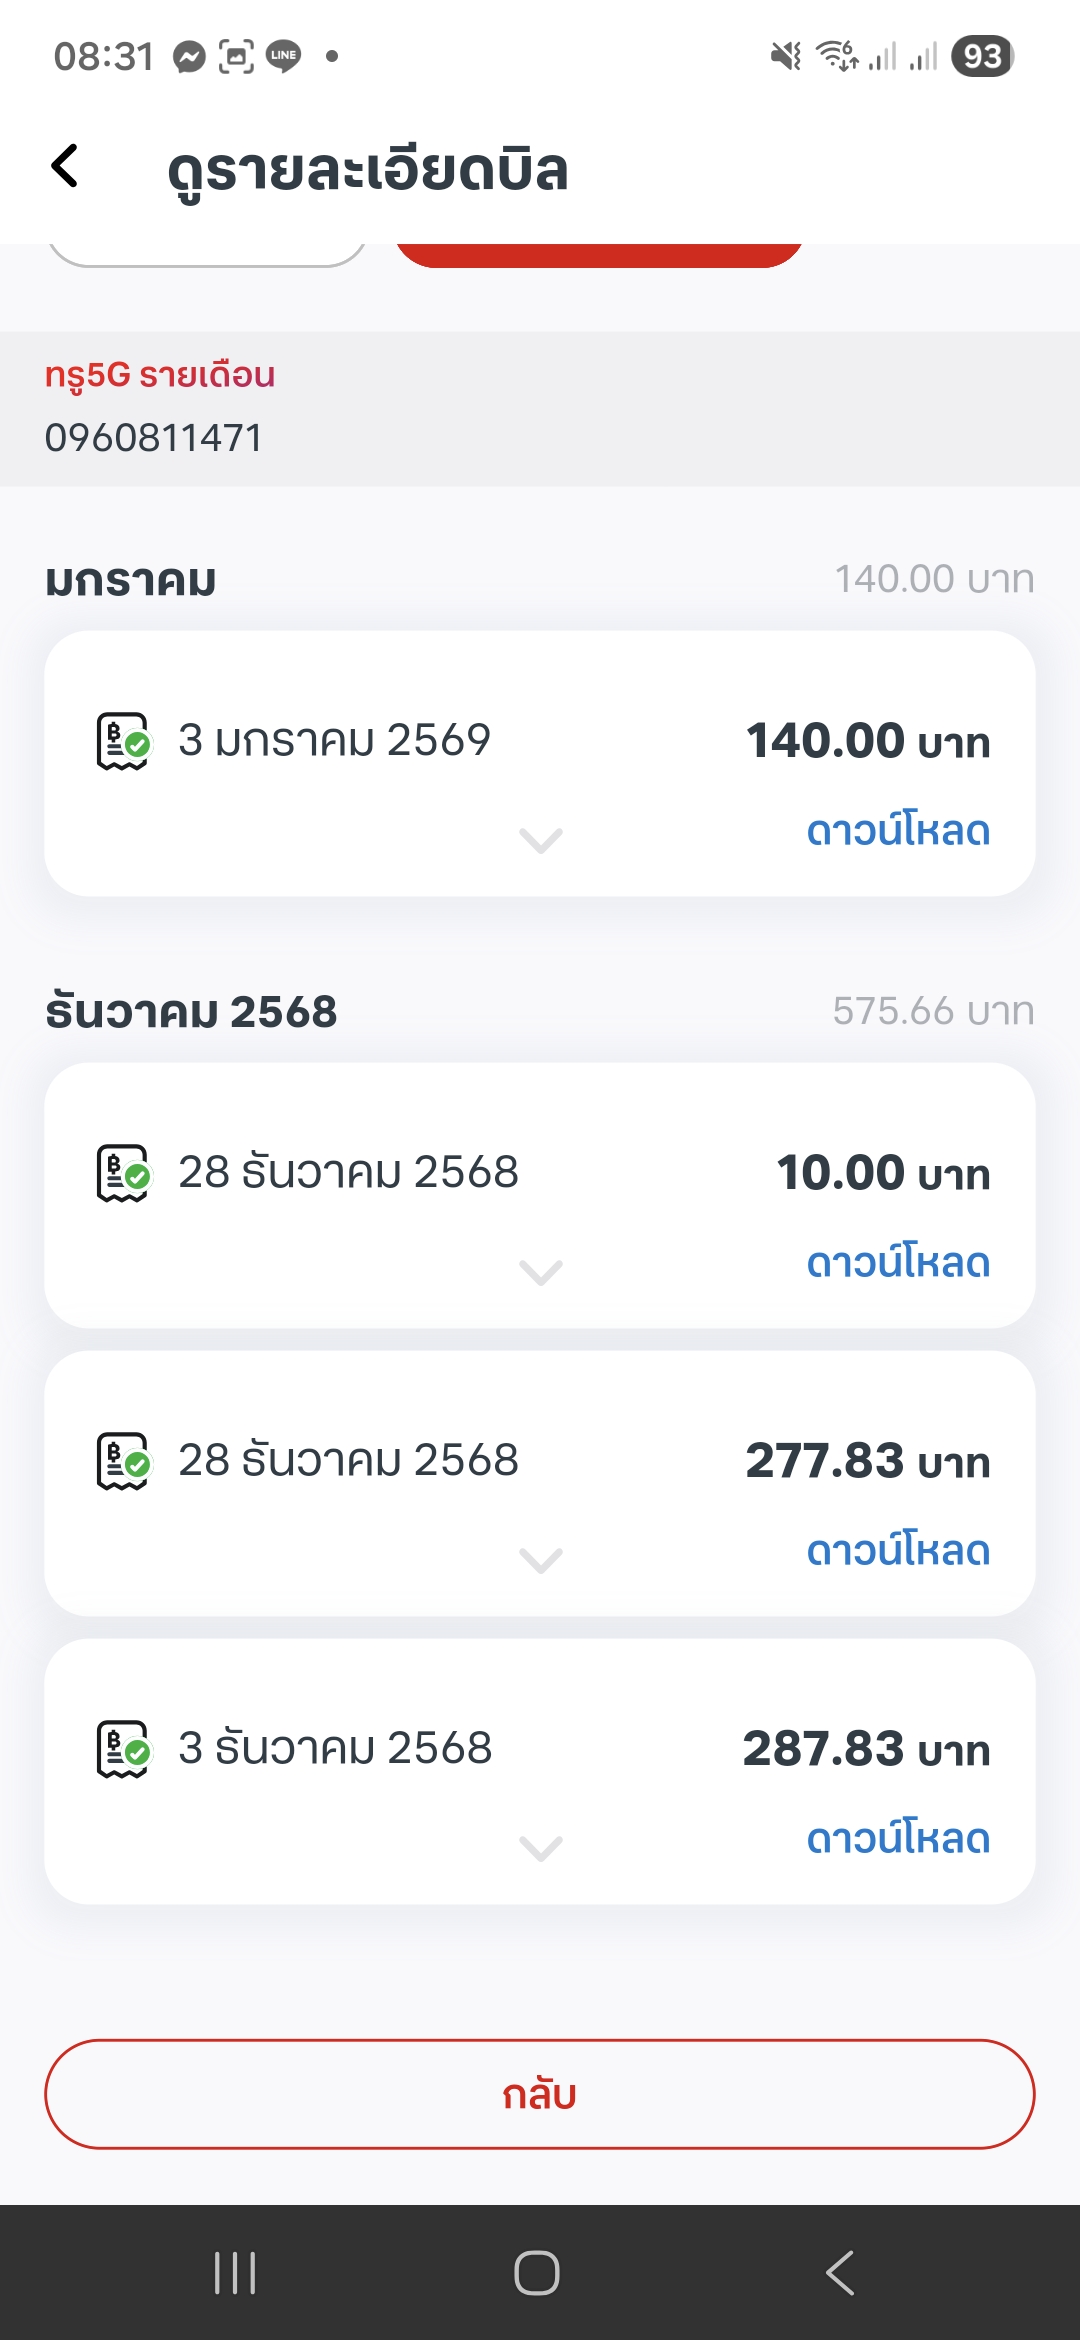Tap the partially hidden white outlined button

(207, 256)
